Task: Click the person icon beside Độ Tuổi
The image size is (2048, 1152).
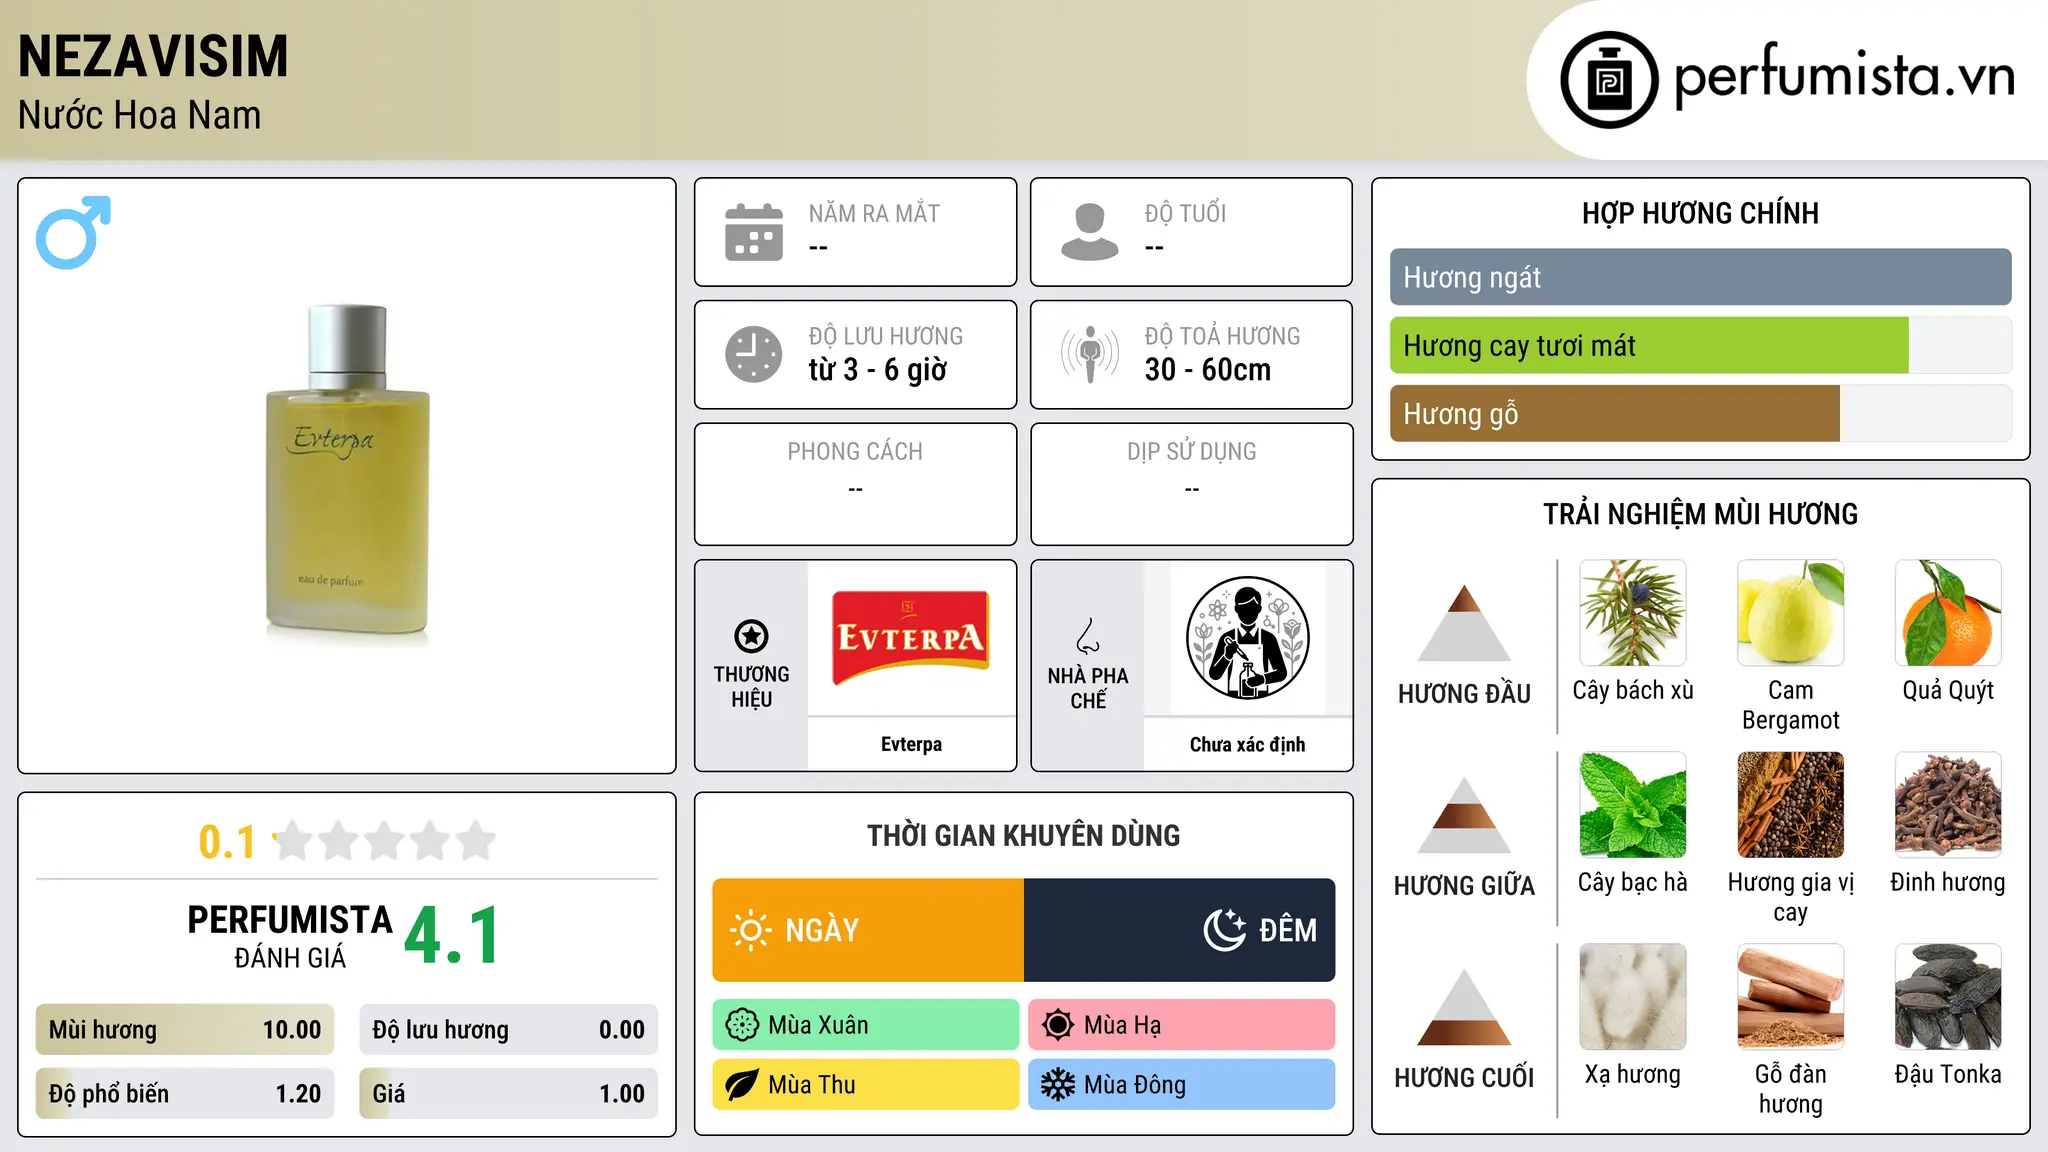Action: coord(1090,232)
